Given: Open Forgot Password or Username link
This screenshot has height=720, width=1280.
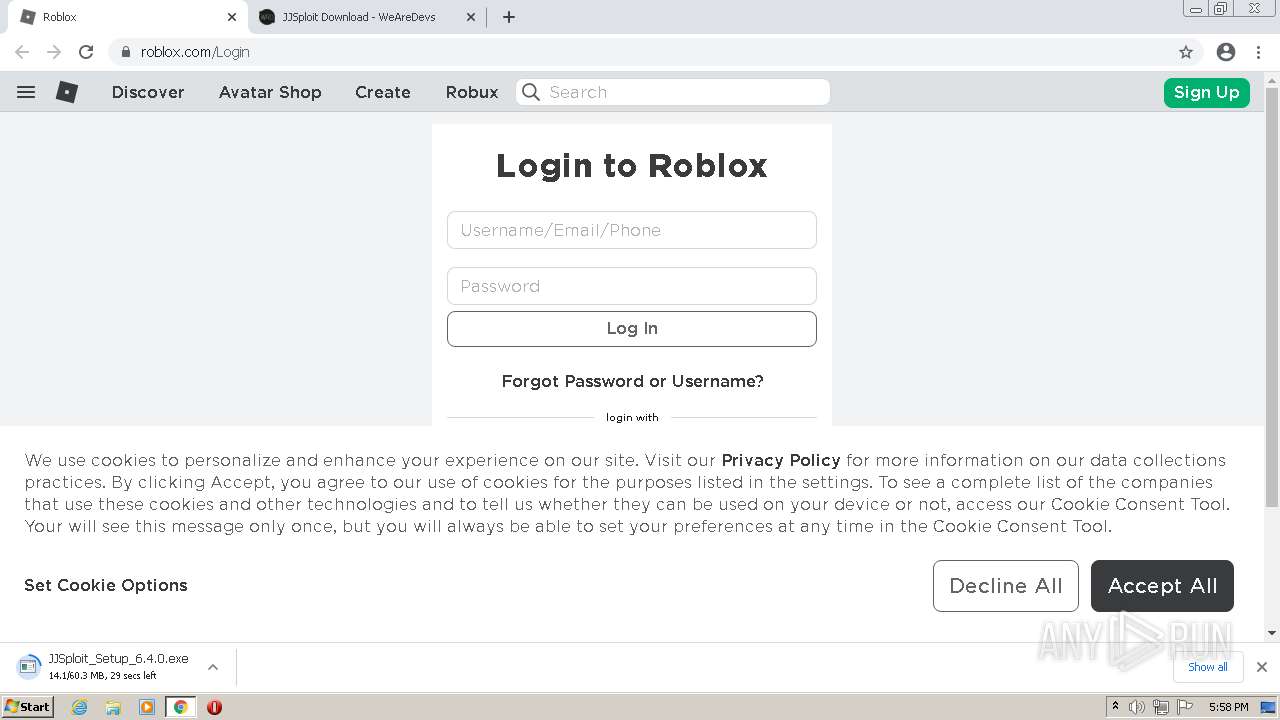Looking at the screenshot, I should (x=632, y=381).
